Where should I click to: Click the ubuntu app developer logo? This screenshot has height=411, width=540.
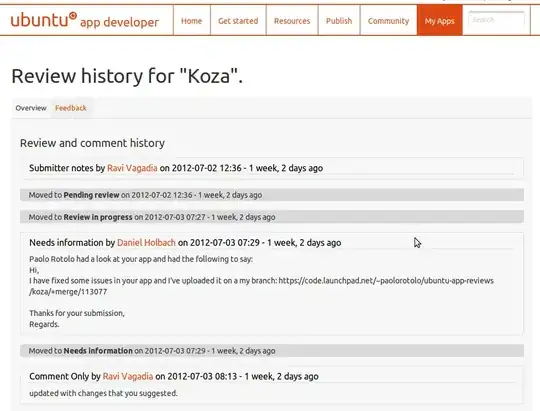[x=85, y=20]
